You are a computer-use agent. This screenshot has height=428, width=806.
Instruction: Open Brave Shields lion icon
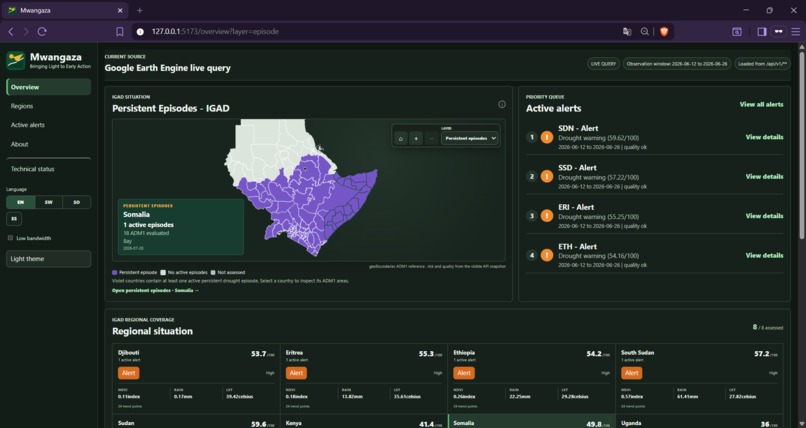click(664, 32)
